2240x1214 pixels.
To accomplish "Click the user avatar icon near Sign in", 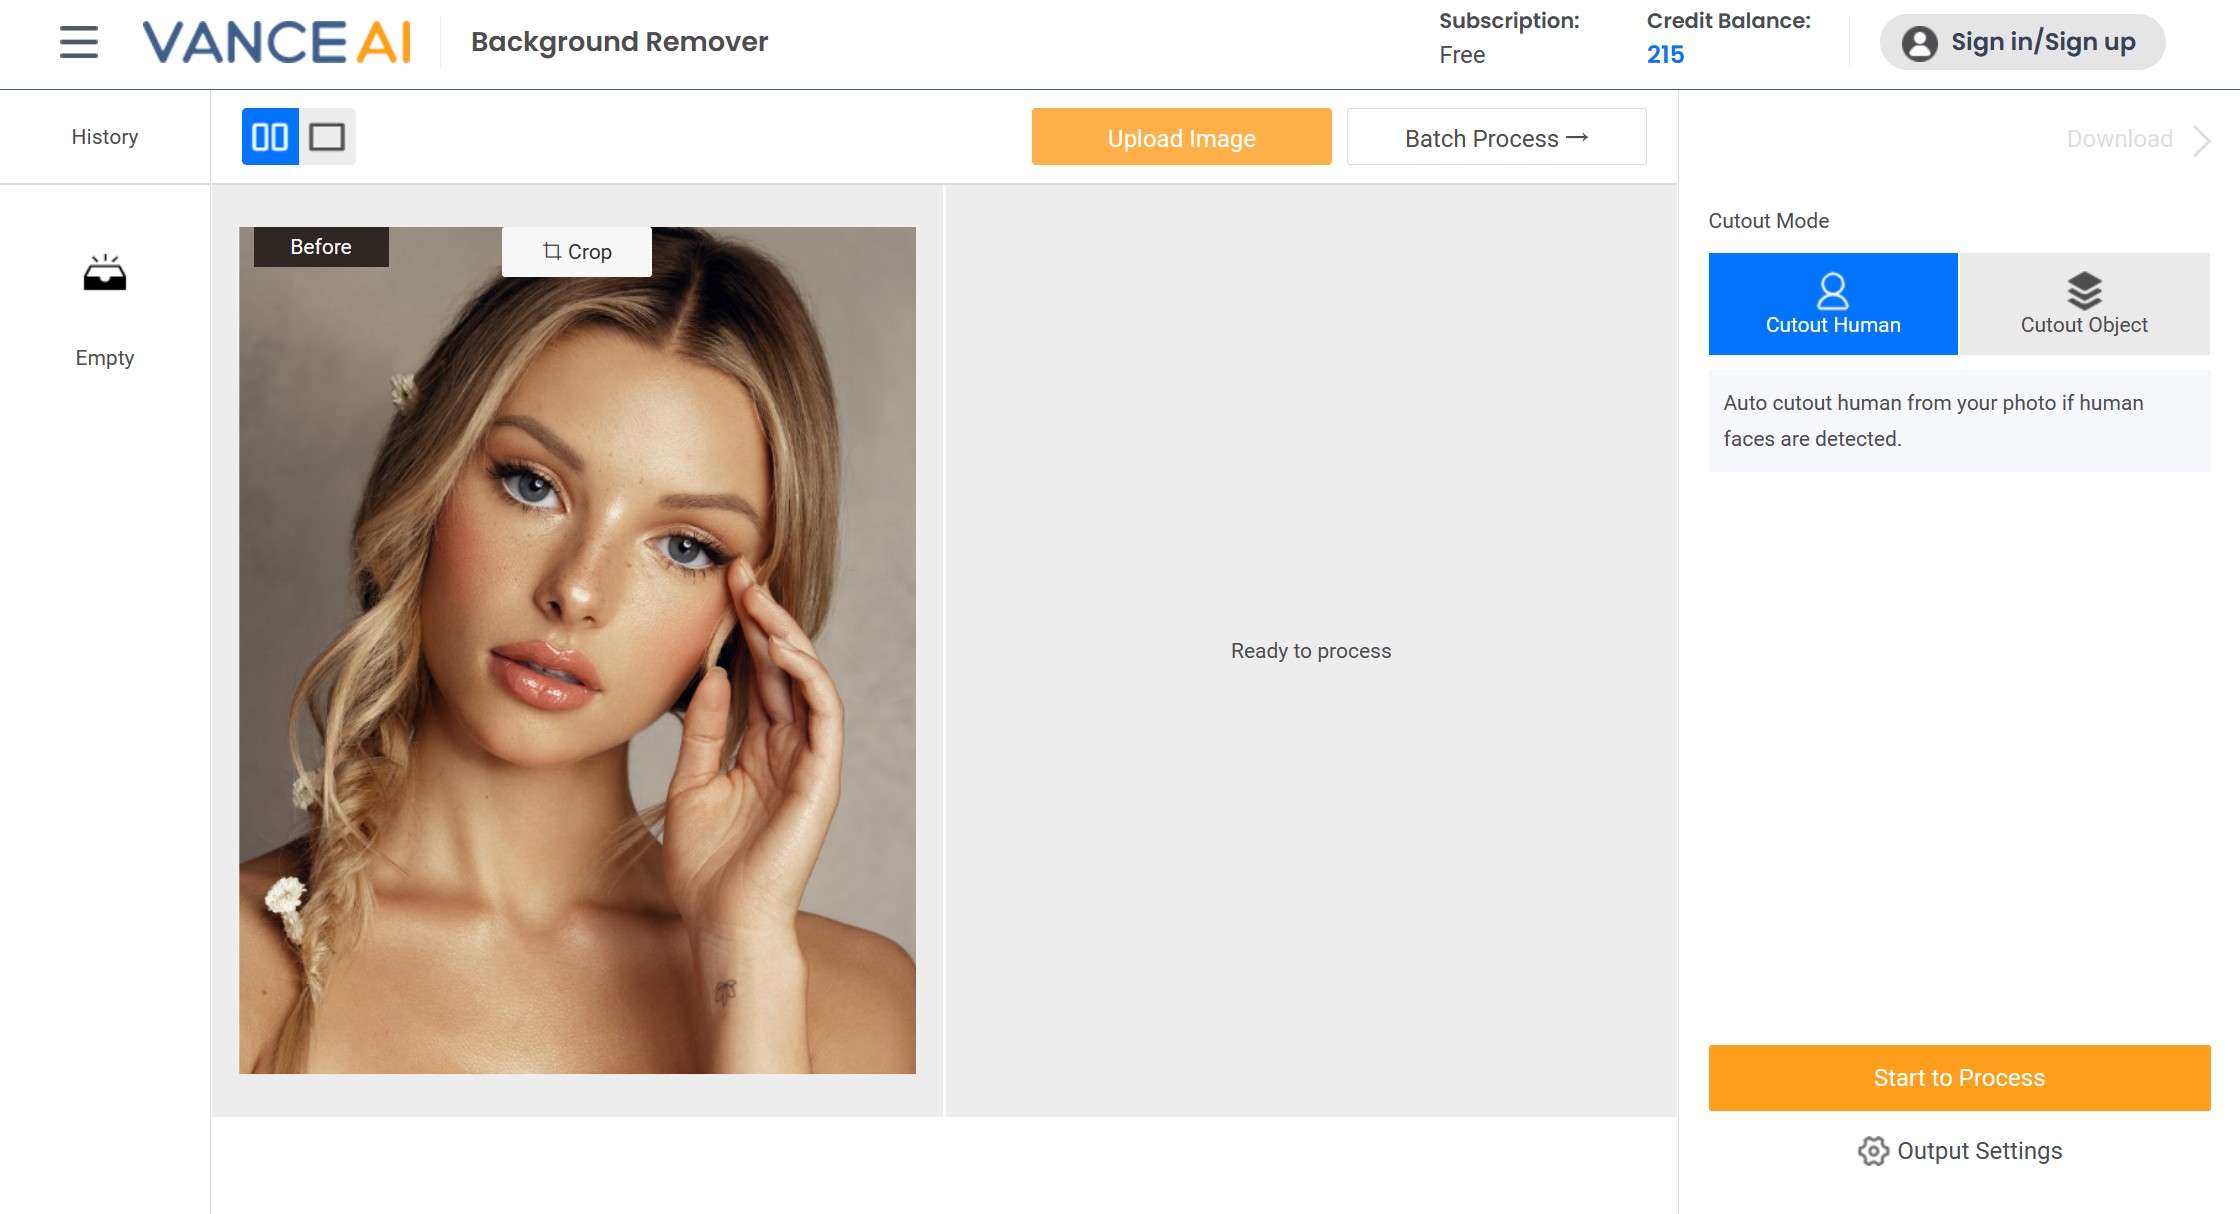I will (1919, 42).
